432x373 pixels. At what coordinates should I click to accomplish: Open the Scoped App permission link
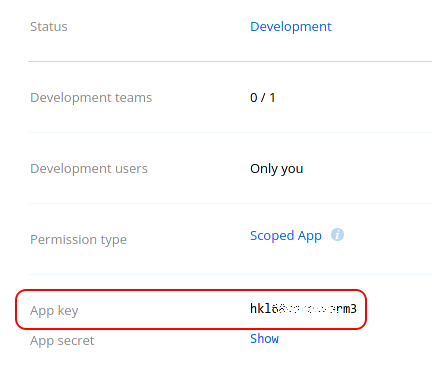pyautogui.click(x=286, y=236)
